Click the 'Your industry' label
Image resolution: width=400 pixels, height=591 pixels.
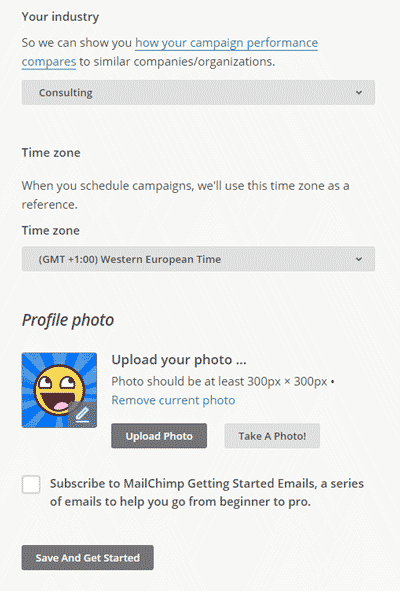tap(60, 17)
